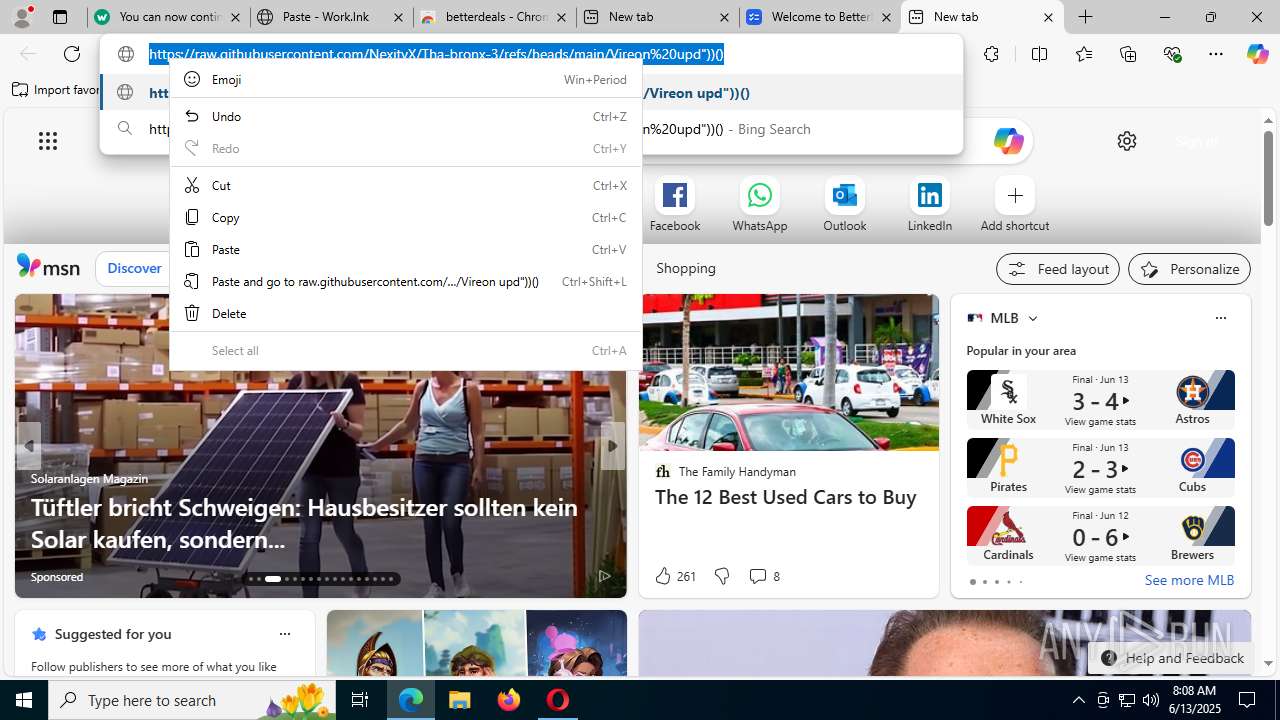Viewport: 1280px width, 720px height.
Task: Choose Delete in context menu
Action: pyautogui.click(x=405, y=313)
